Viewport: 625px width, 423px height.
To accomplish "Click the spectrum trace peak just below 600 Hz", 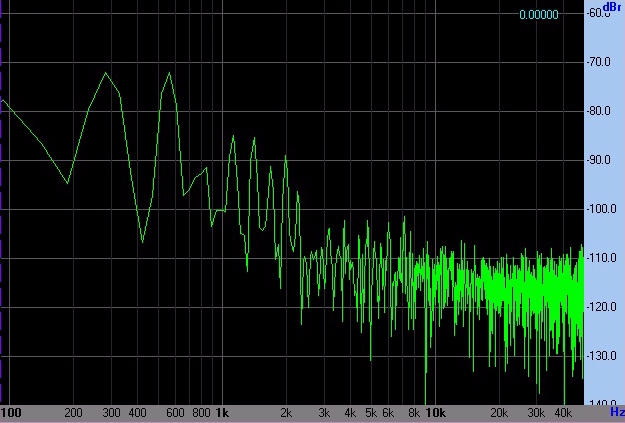I will click(170, 73).
